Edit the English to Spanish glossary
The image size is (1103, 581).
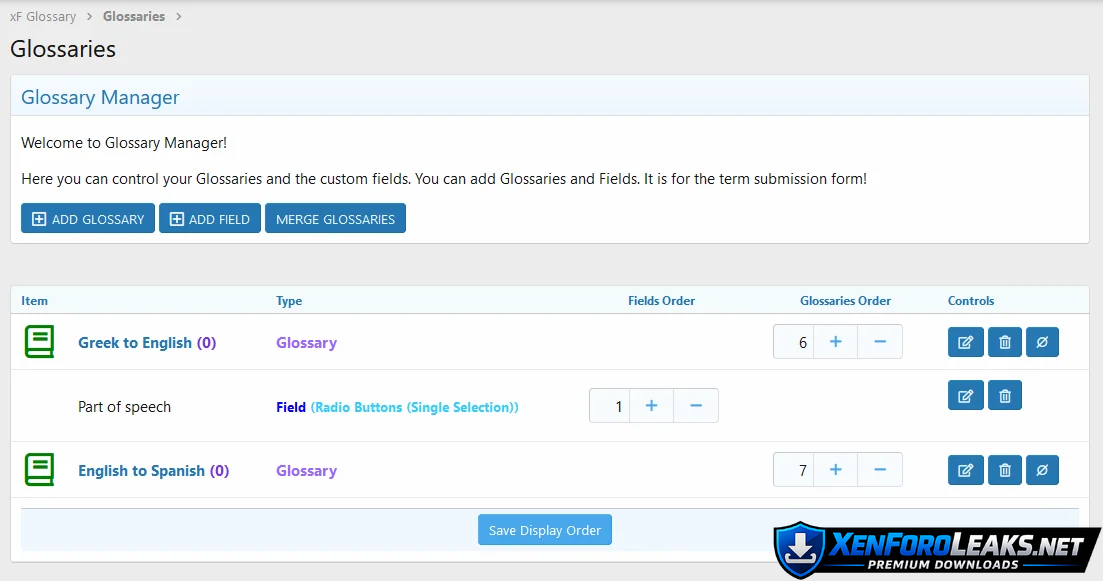[965, 470]
